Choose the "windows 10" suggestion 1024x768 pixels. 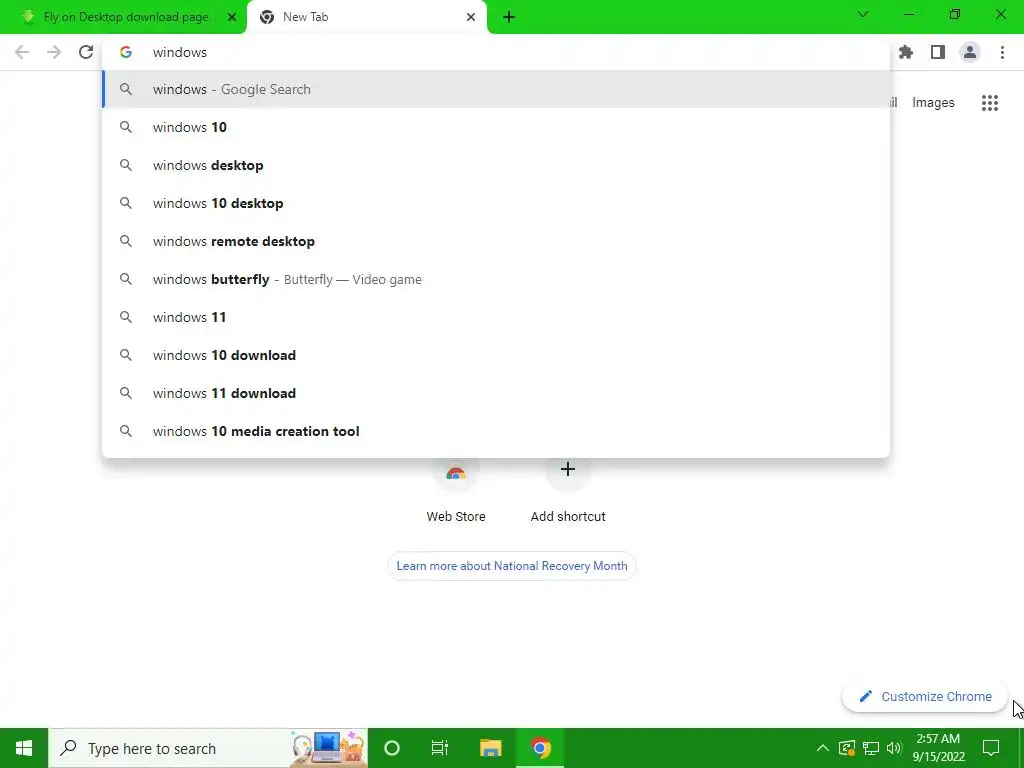[496, 127]
